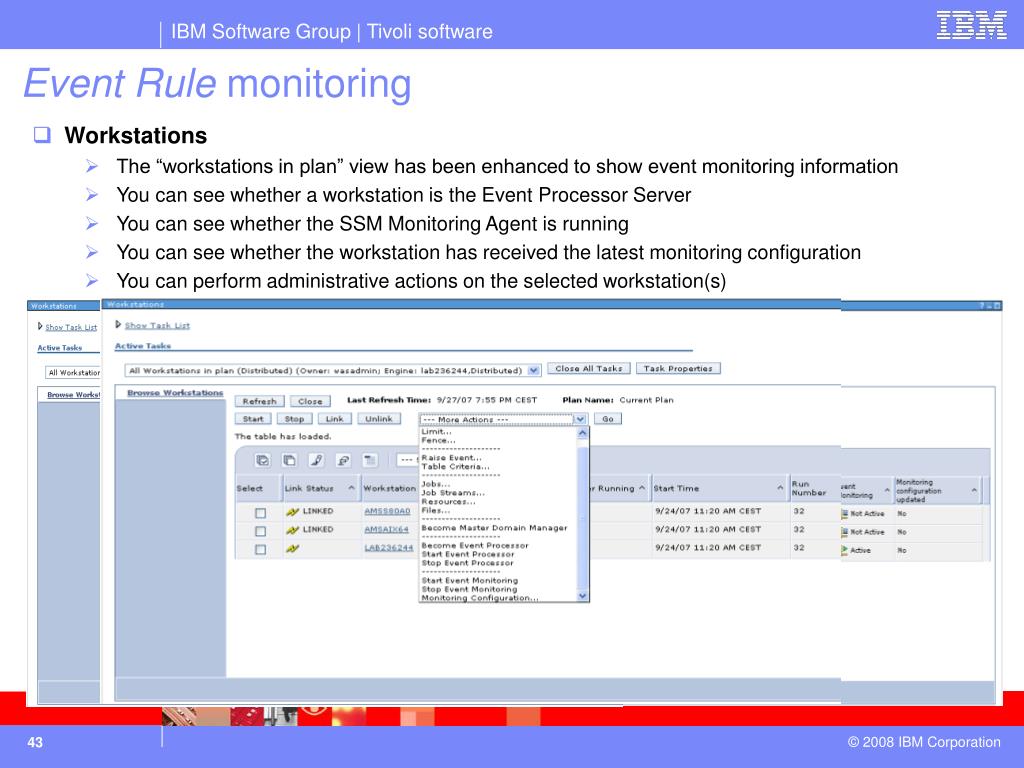Click the fourth table toolbar icon
The height and width of the screenshot is (768, 1024).
tap(344, 460)
